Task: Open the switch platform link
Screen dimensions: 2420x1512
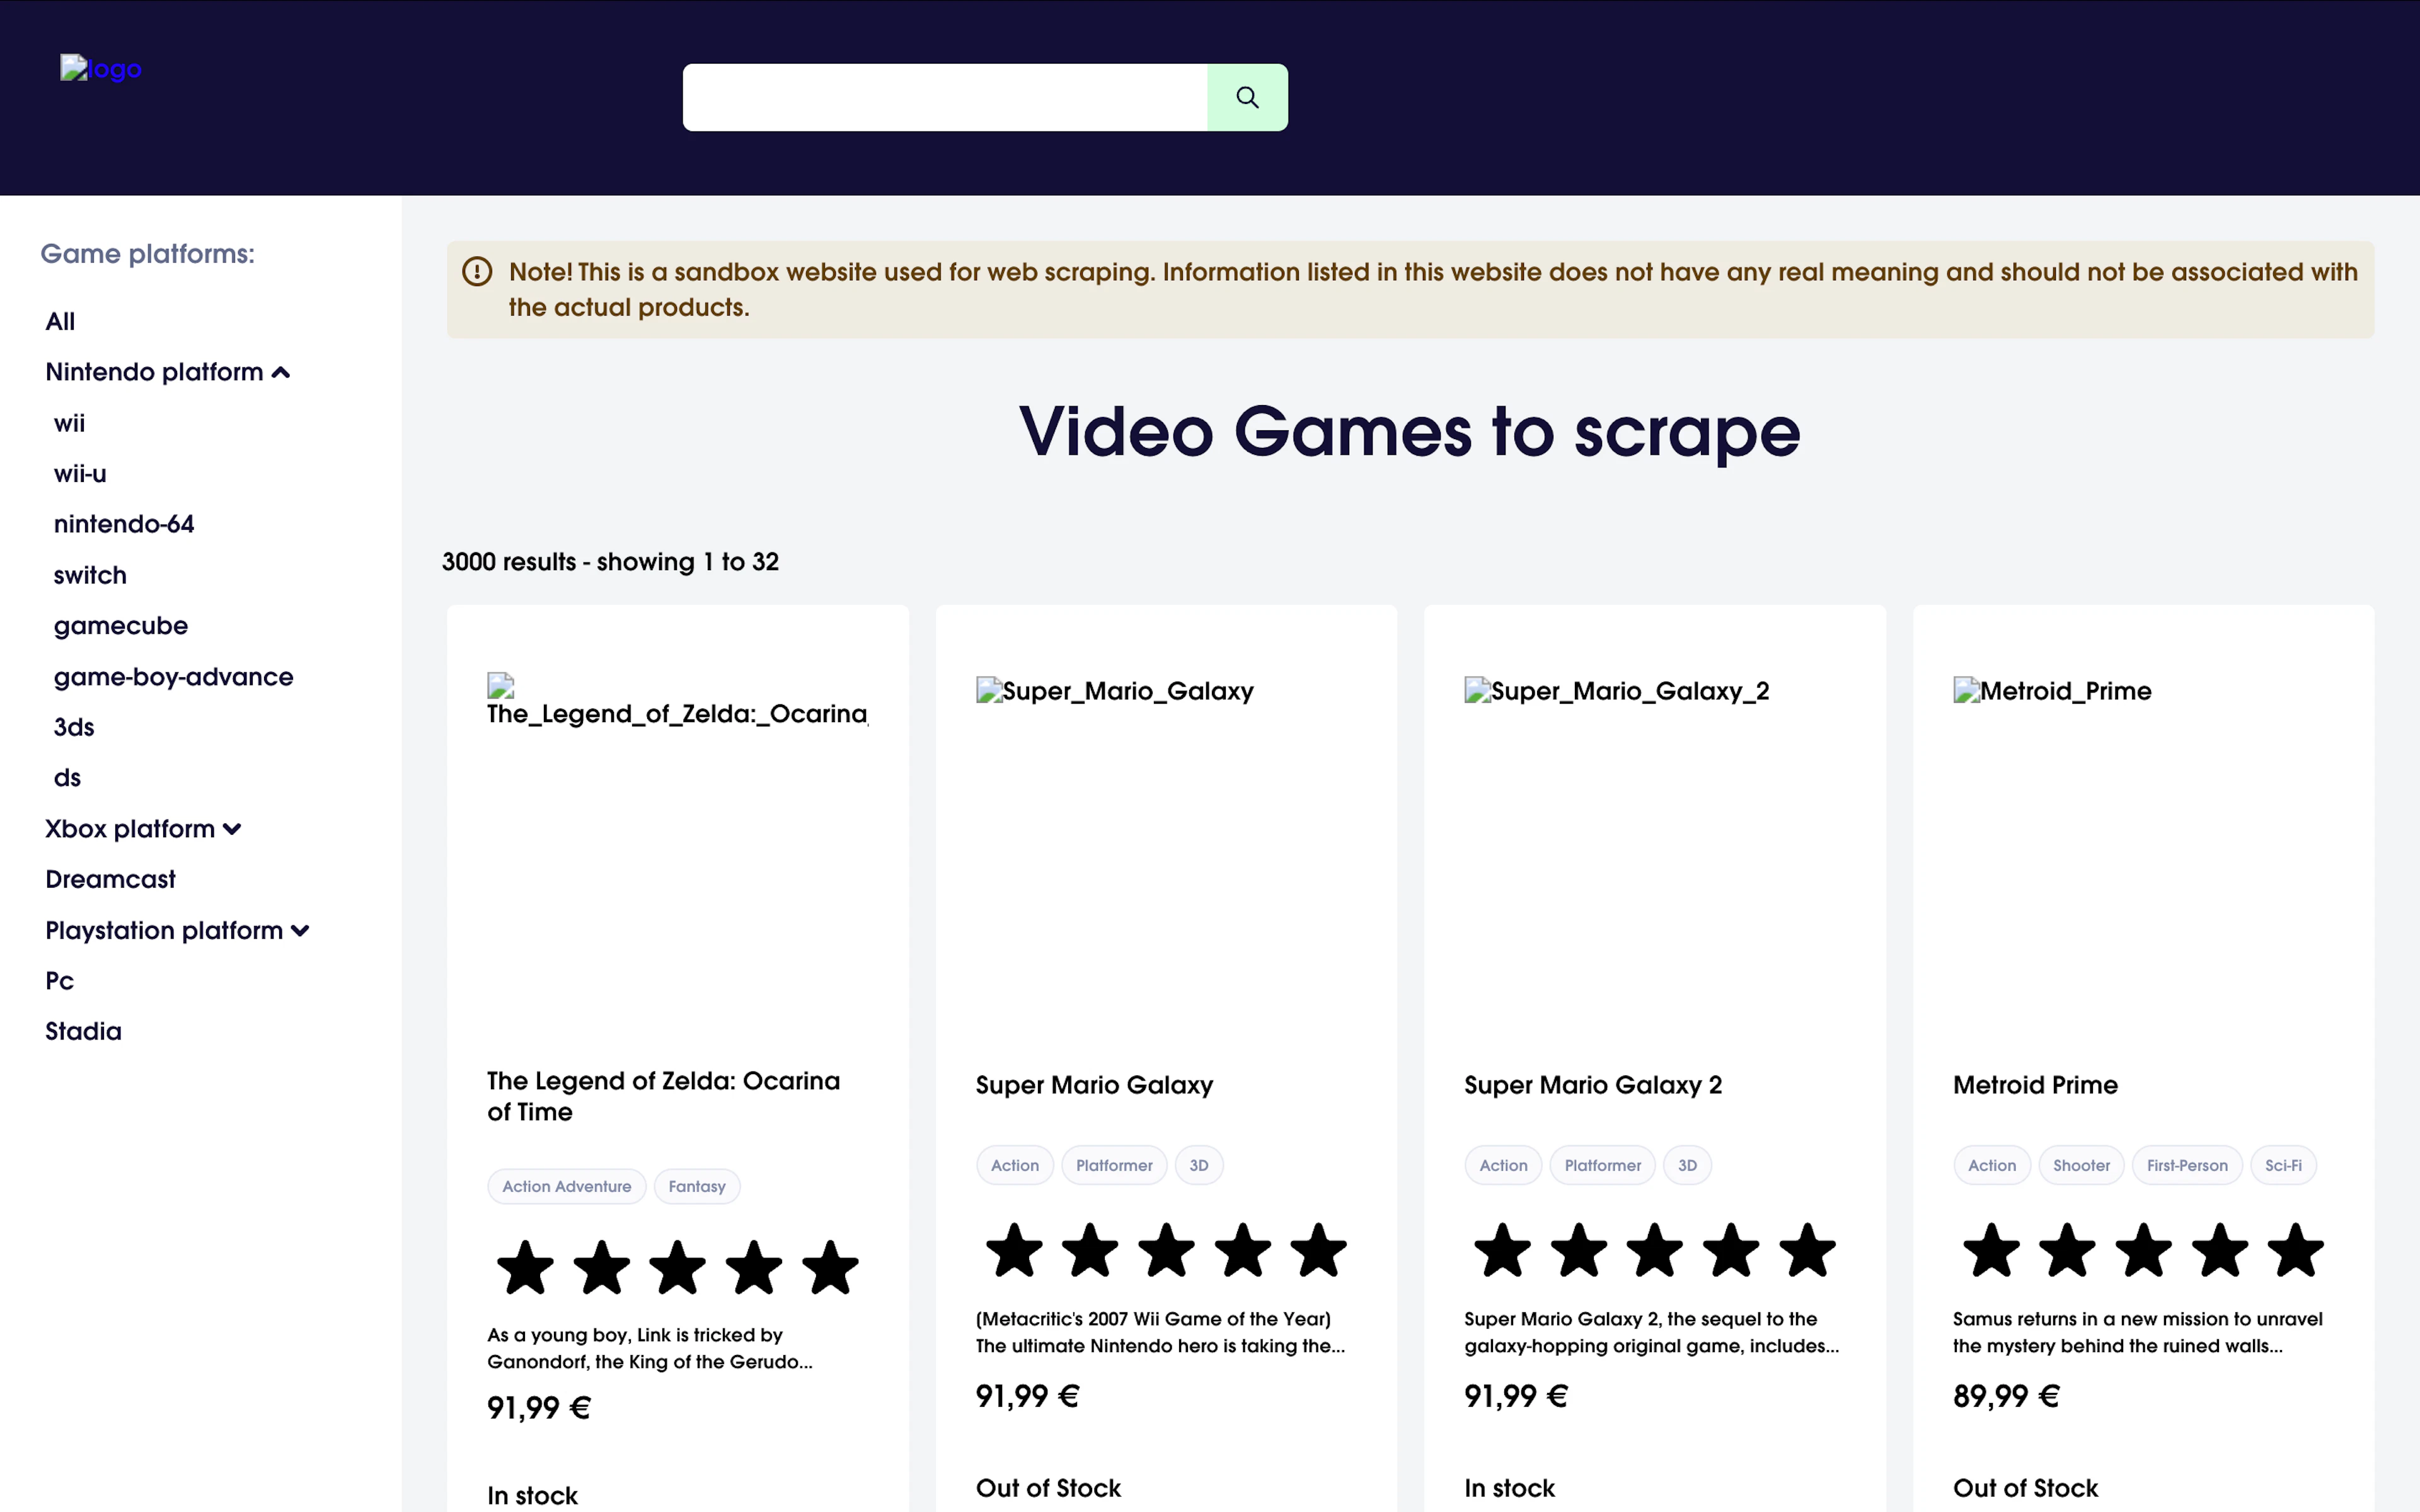Action: [90, 575]
